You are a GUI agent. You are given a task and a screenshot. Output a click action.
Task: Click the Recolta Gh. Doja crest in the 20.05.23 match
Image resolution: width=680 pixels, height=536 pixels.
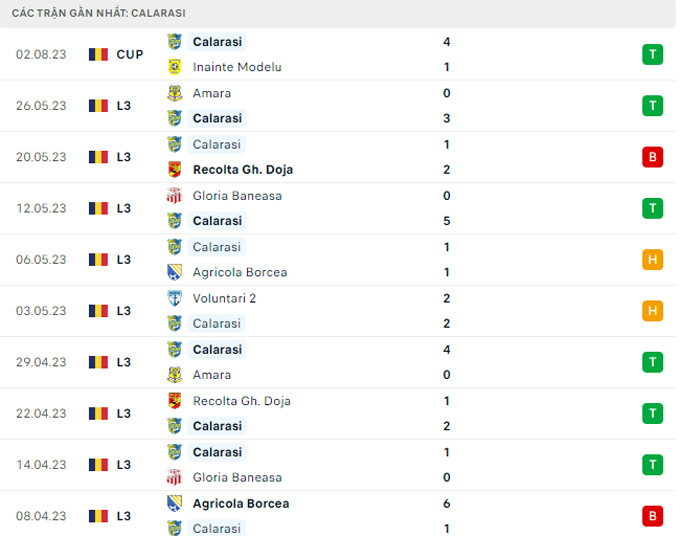174,170
